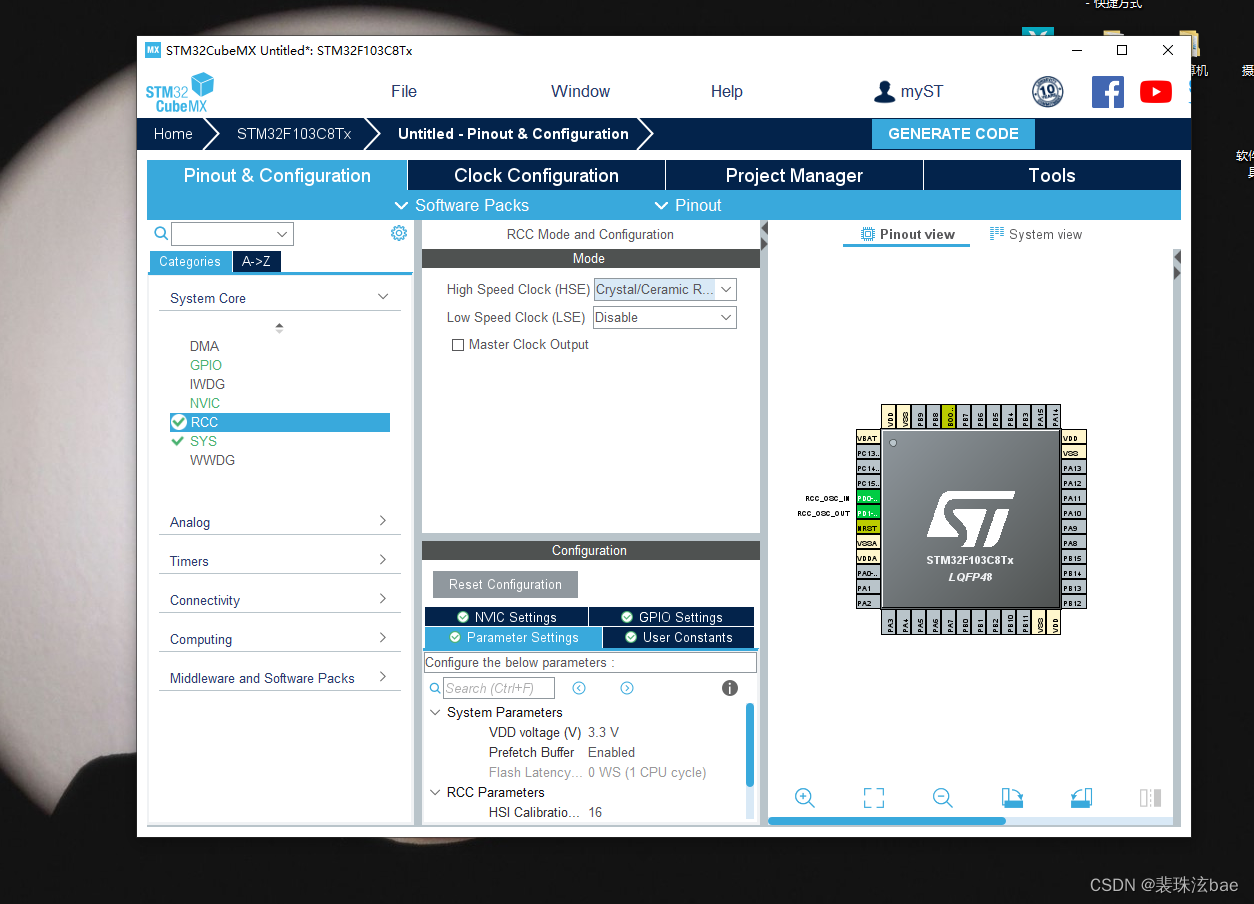Click the parameter info icon
Screen dimensions: 1254x904
[x=730, y=688]
